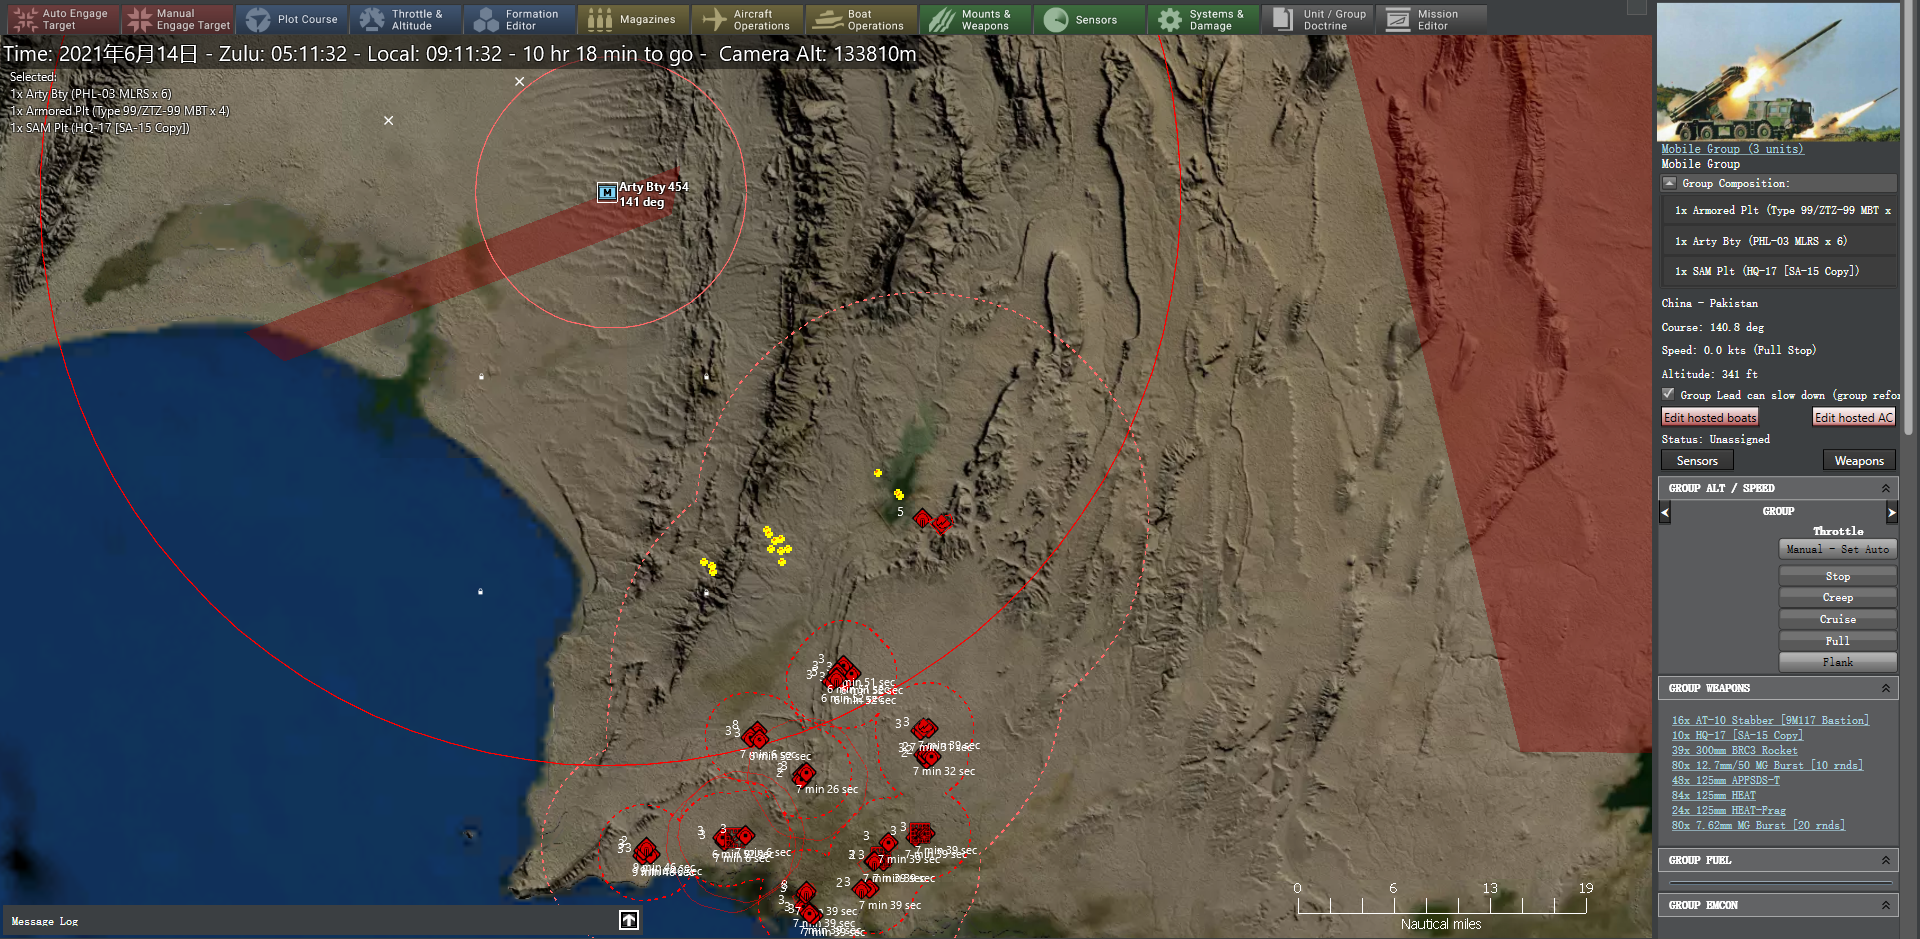This screenshot has height=939, width=1920.
Task: Open the 125mm APFSDS-T weapon link
Action: [1725, 780]
